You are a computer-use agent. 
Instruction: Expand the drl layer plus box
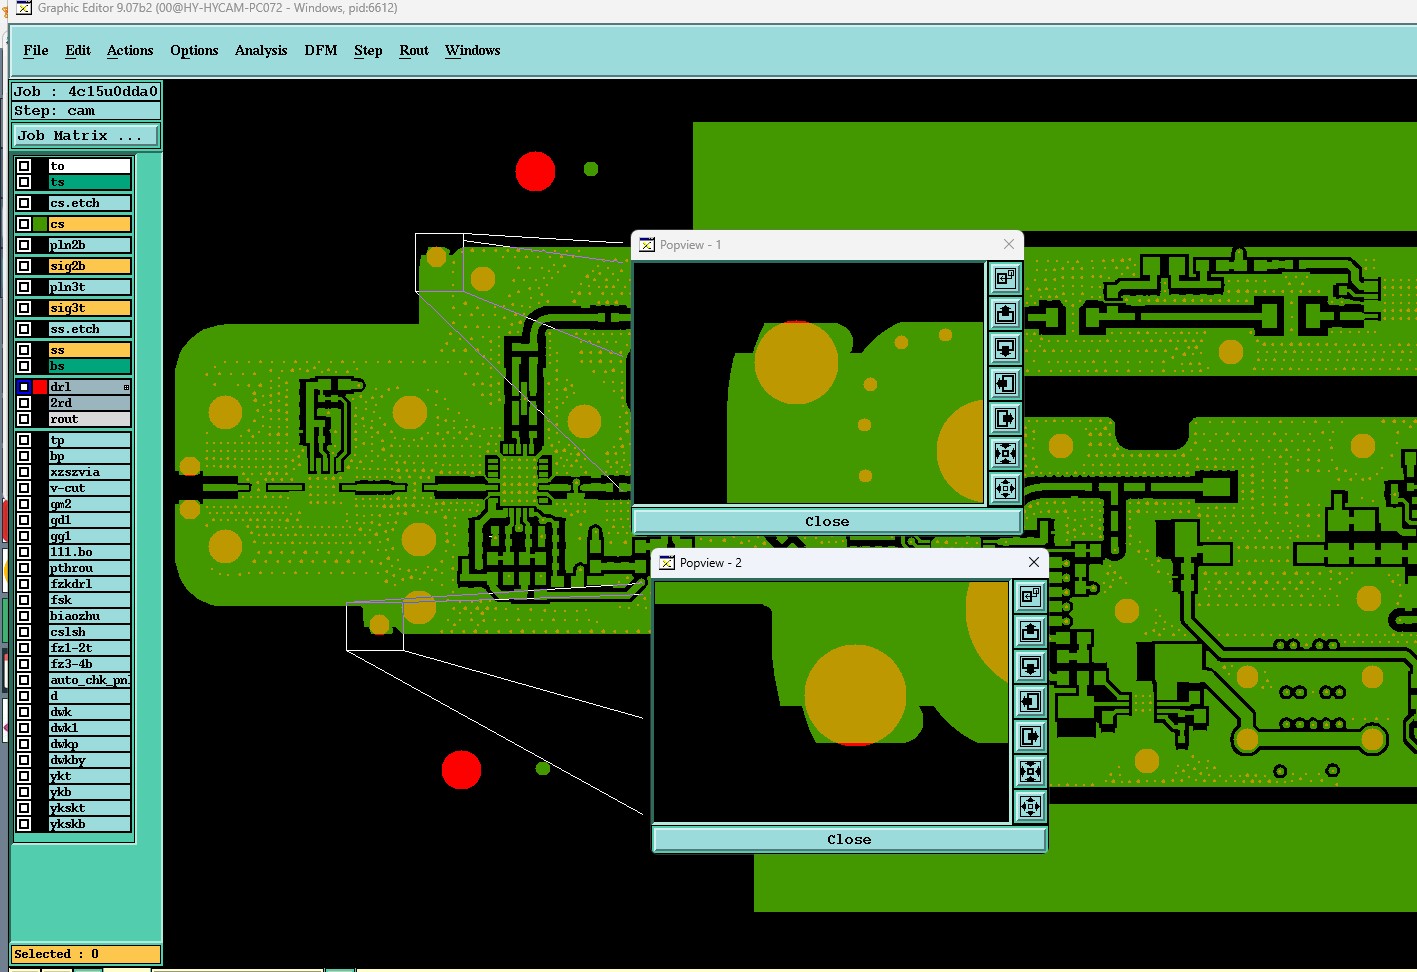[x=126, y=387]
